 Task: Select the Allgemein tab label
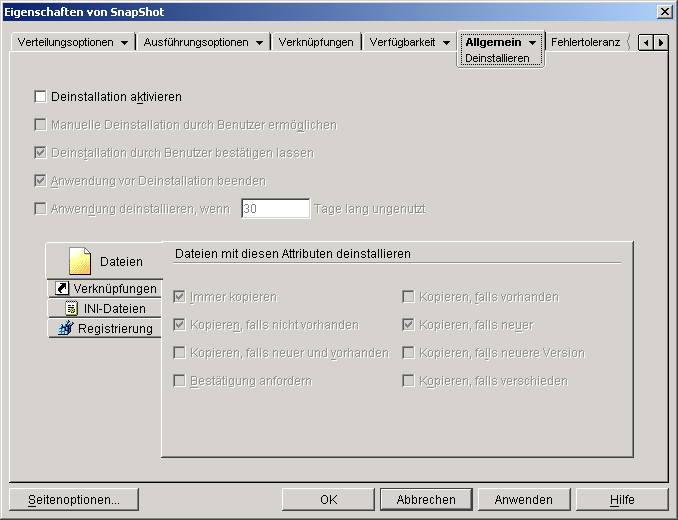click(493, 42)
